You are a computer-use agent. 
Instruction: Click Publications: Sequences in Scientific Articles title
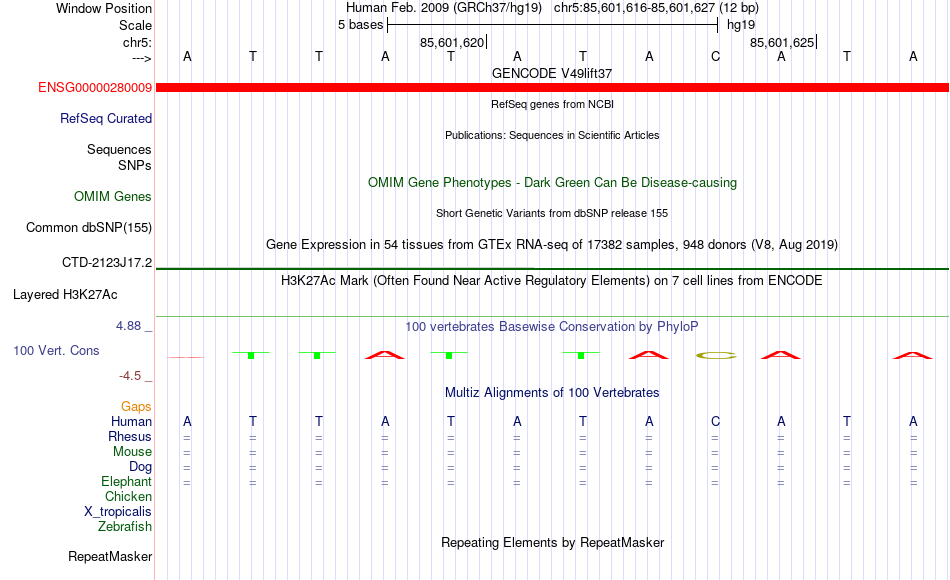[x=552, y=135]
